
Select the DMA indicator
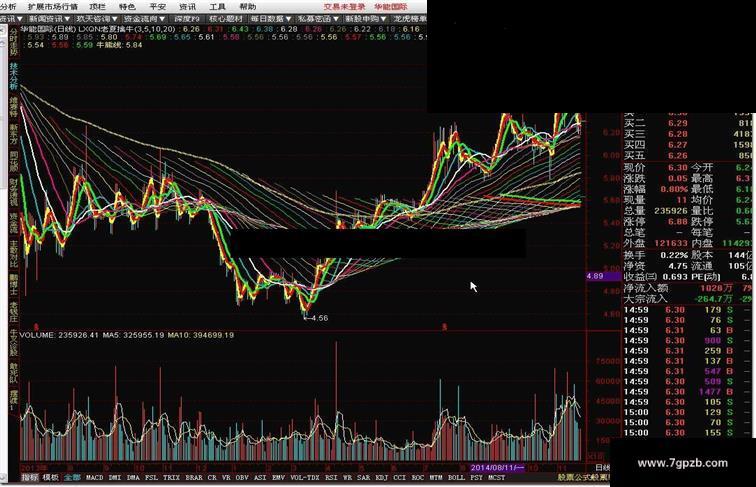pos(133,477)
